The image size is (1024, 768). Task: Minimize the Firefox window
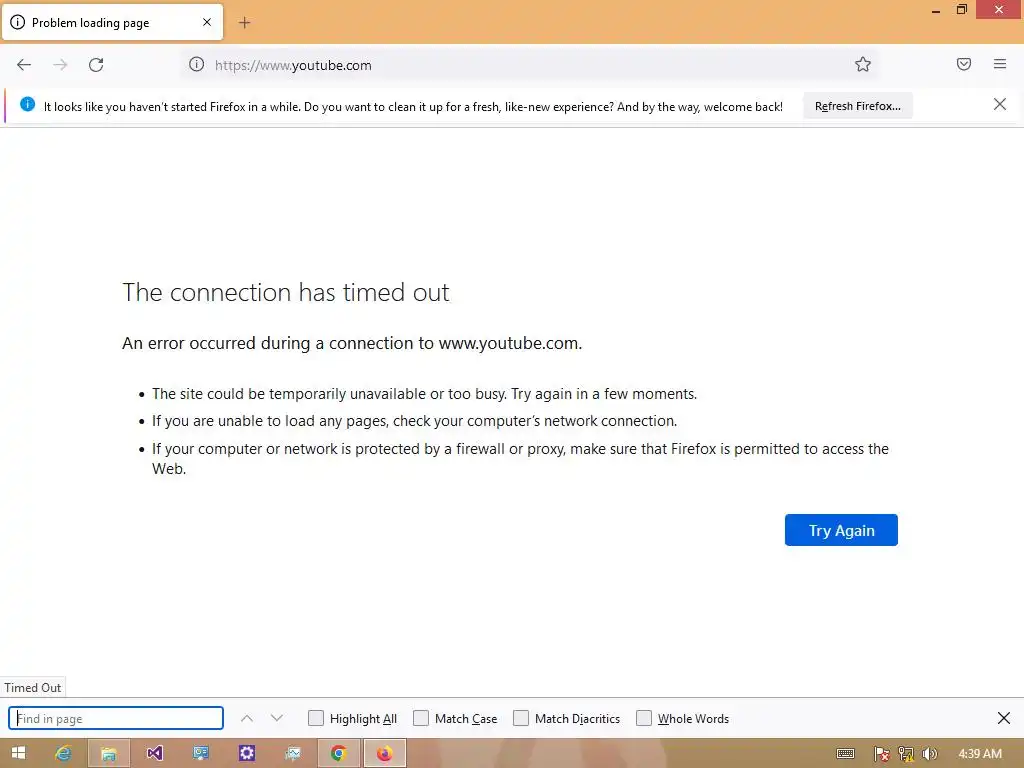click(936, 10)
